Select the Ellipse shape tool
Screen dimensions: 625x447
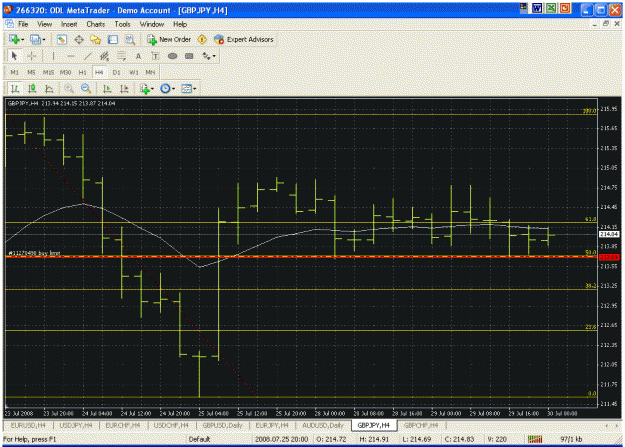[x=172, y=56]
